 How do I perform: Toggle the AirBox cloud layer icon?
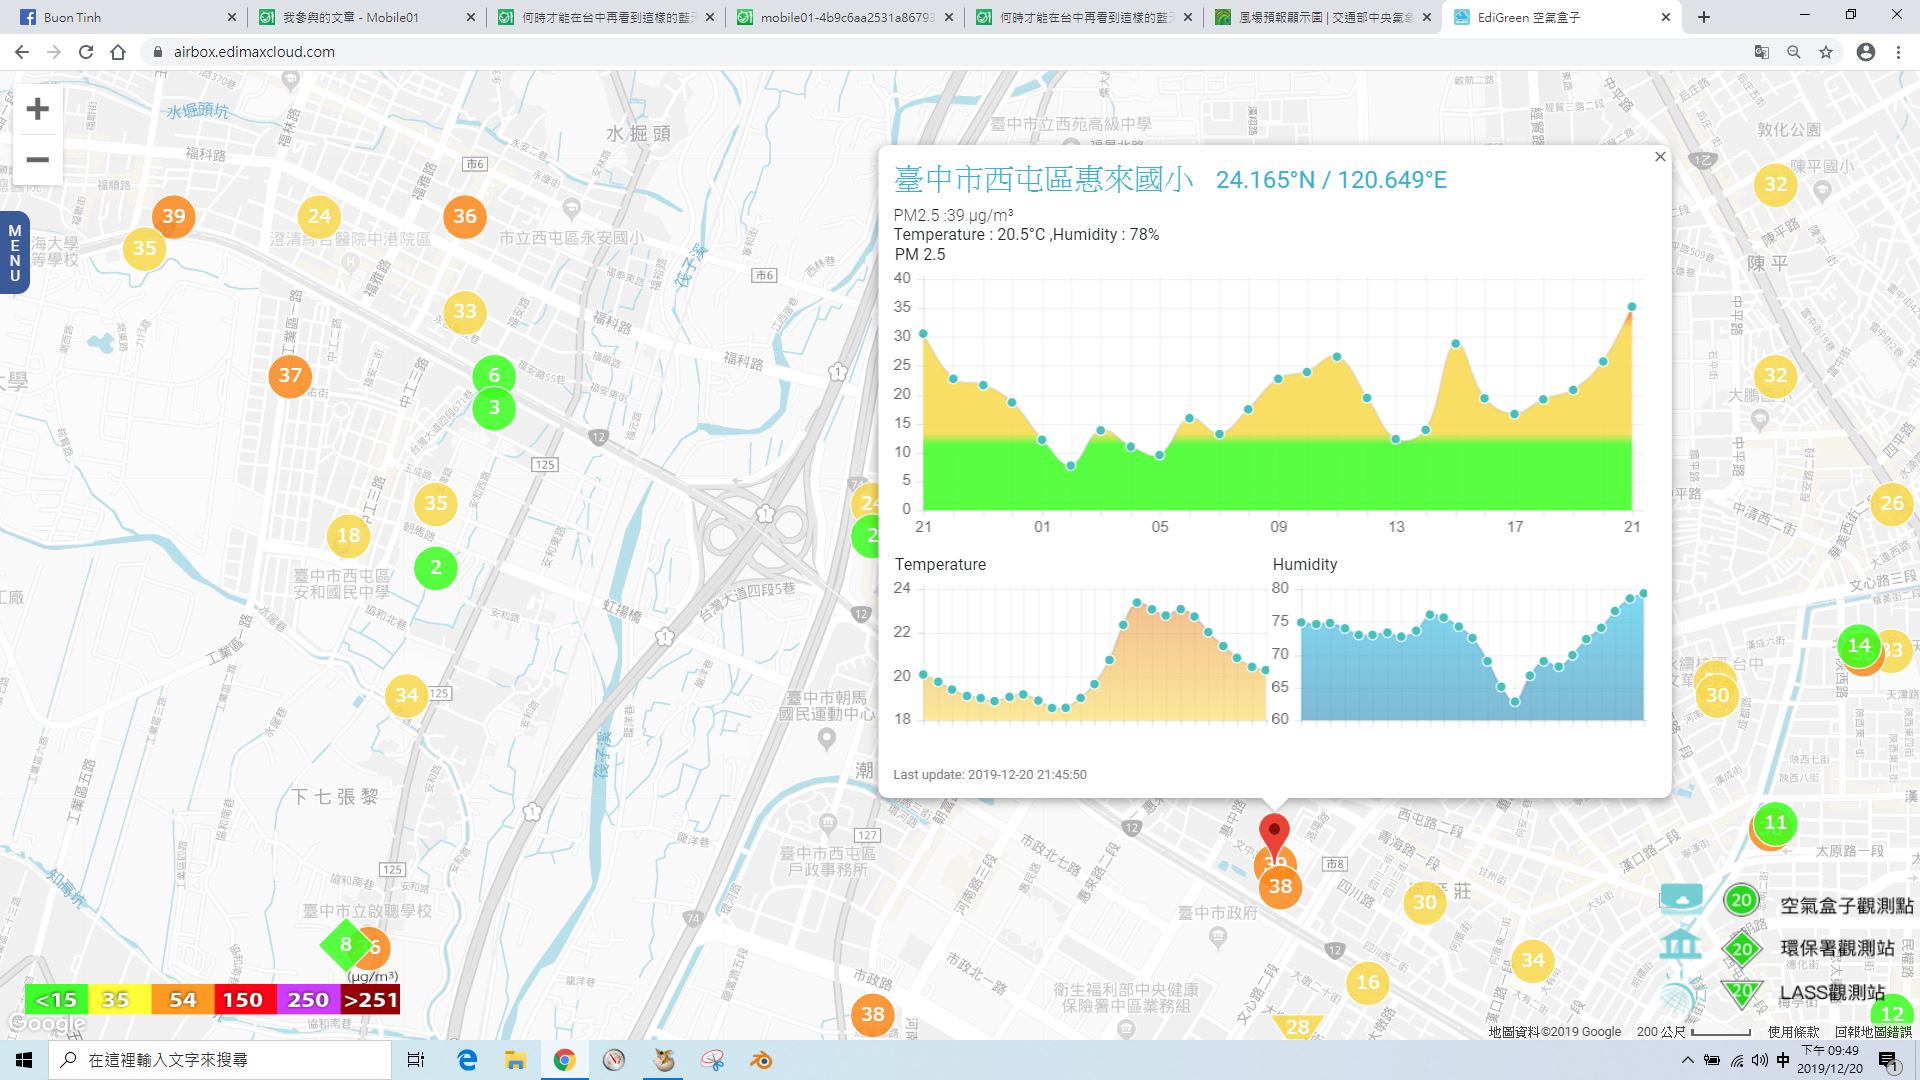tap(1681, 899)
